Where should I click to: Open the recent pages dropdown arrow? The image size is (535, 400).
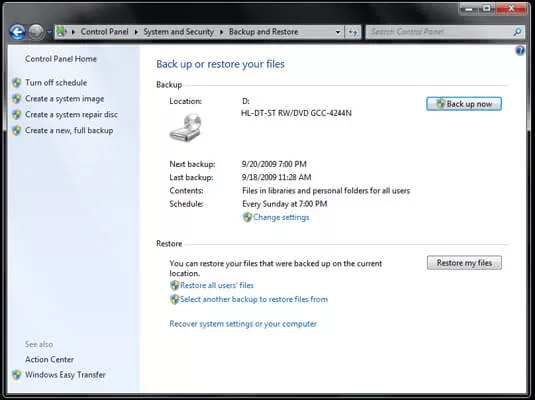coord(49,32)
